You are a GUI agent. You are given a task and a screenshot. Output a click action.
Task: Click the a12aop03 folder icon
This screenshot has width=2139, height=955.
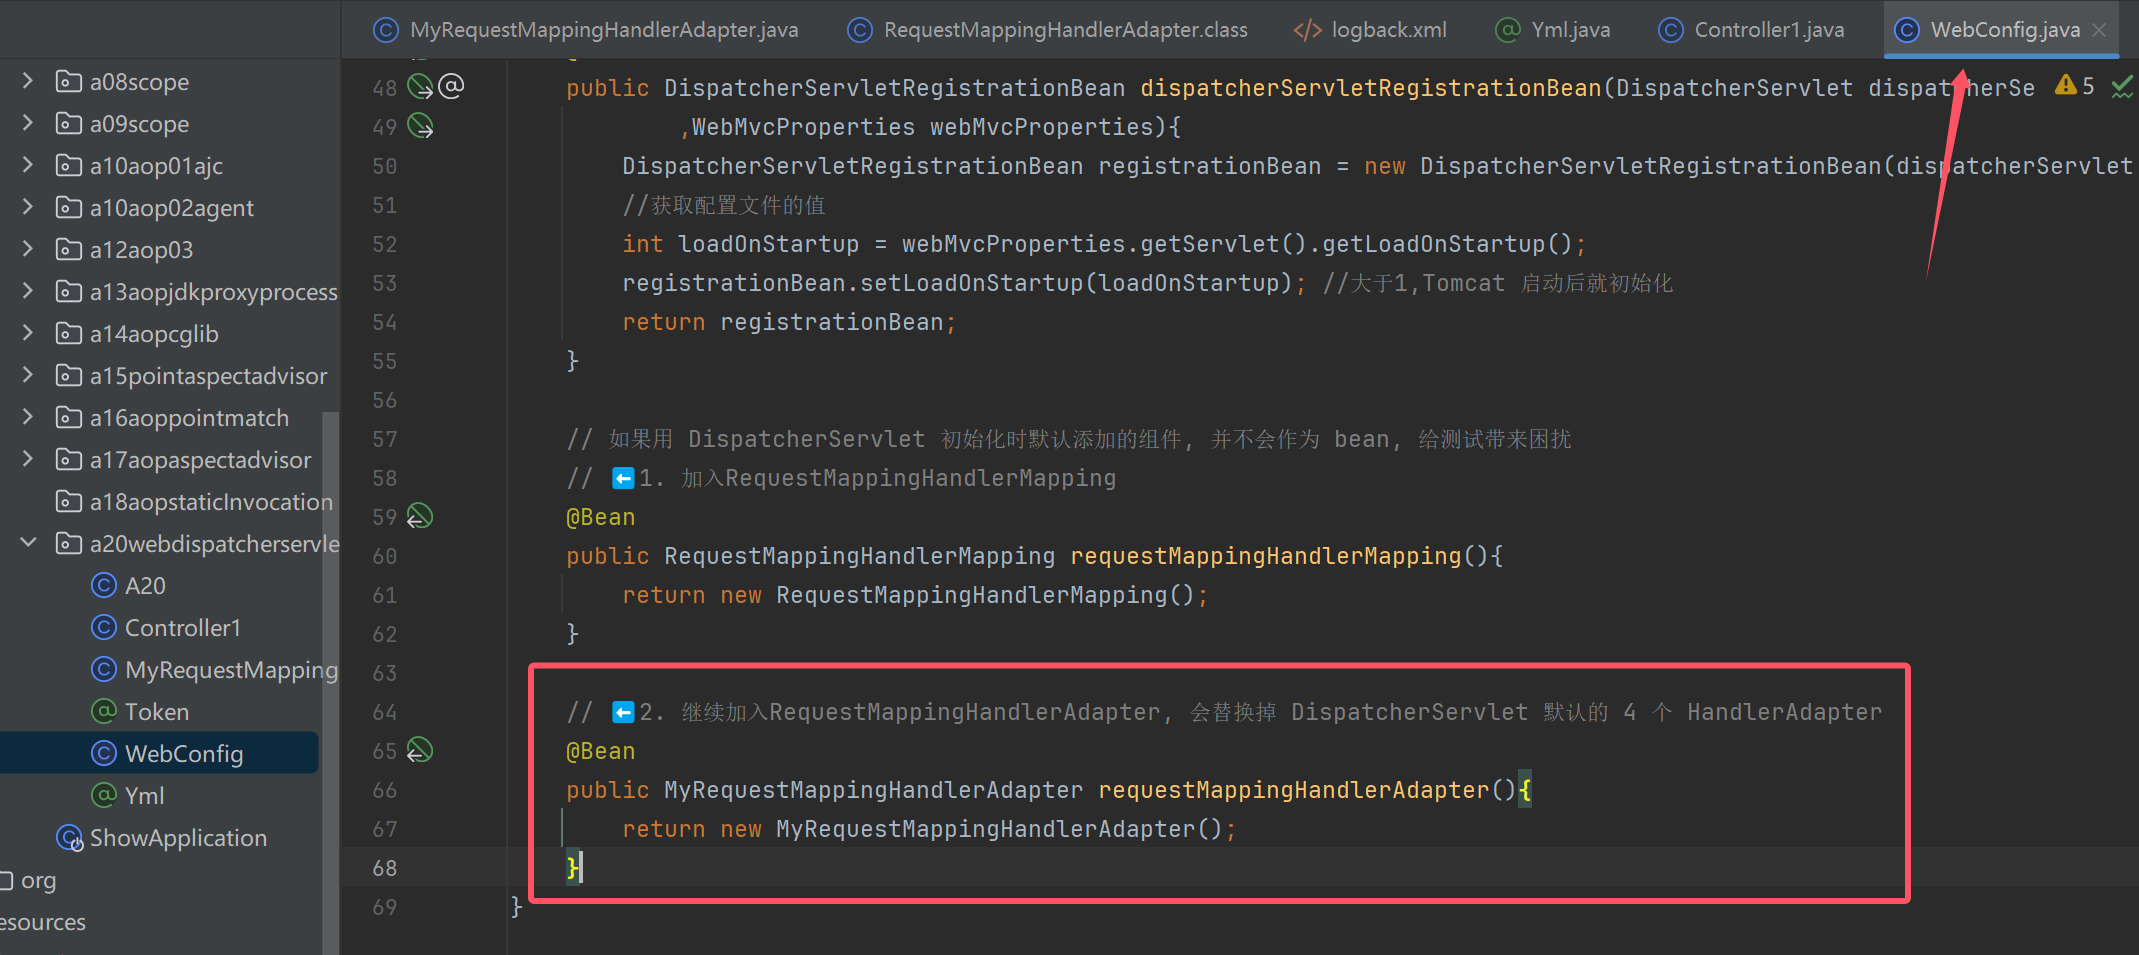[68, 249]
